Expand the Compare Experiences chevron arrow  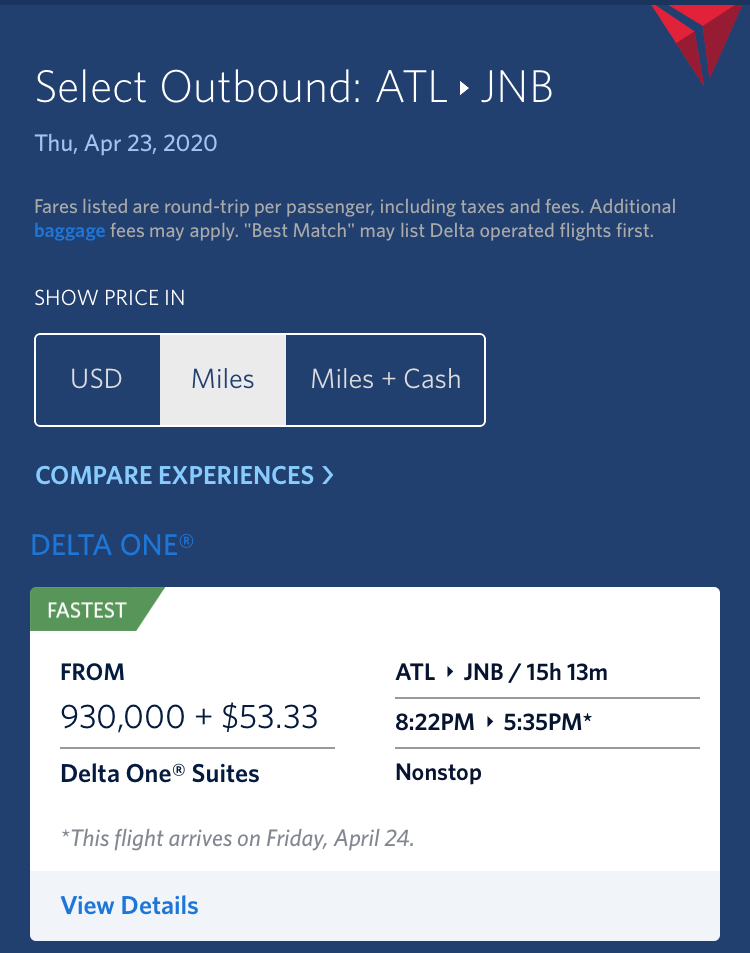coord(328,475)
